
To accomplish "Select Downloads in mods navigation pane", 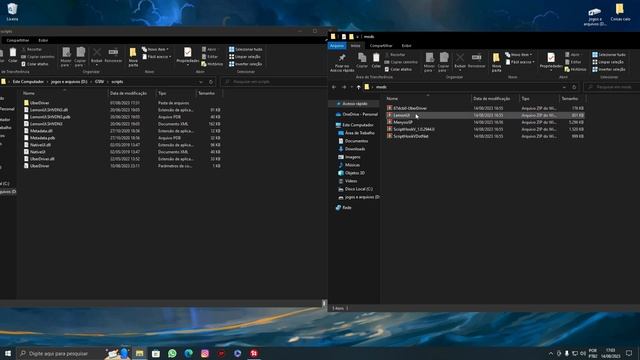I will tap(355, 149).
